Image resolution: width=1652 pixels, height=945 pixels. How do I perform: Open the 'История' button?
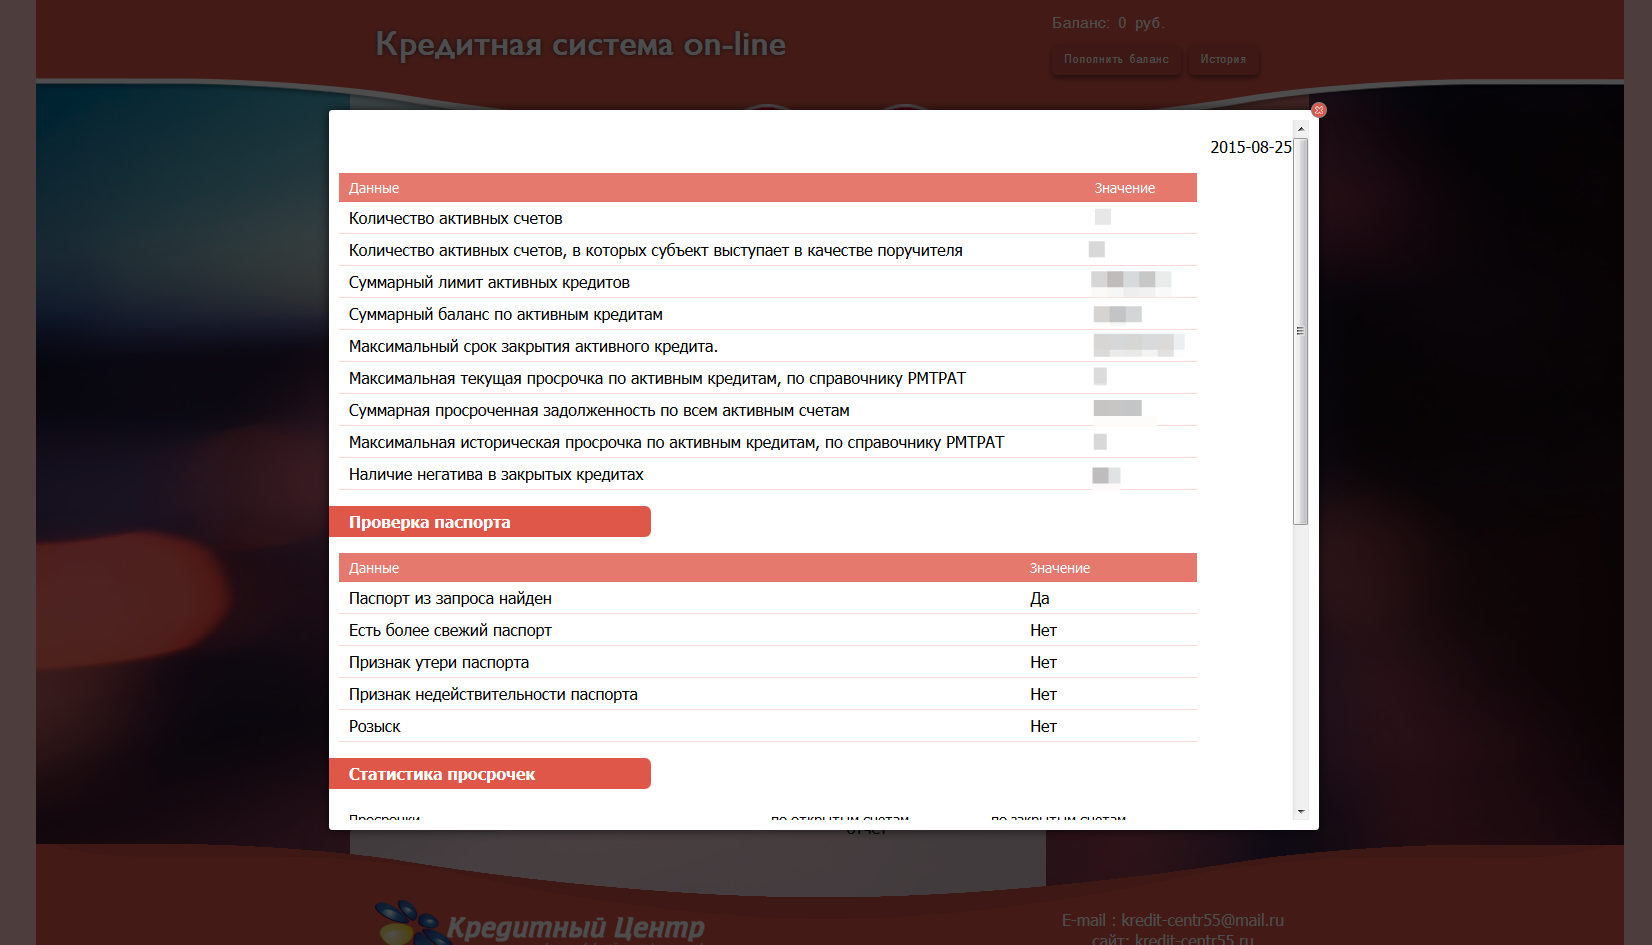pyautogui.click(x=1223, y=60)
